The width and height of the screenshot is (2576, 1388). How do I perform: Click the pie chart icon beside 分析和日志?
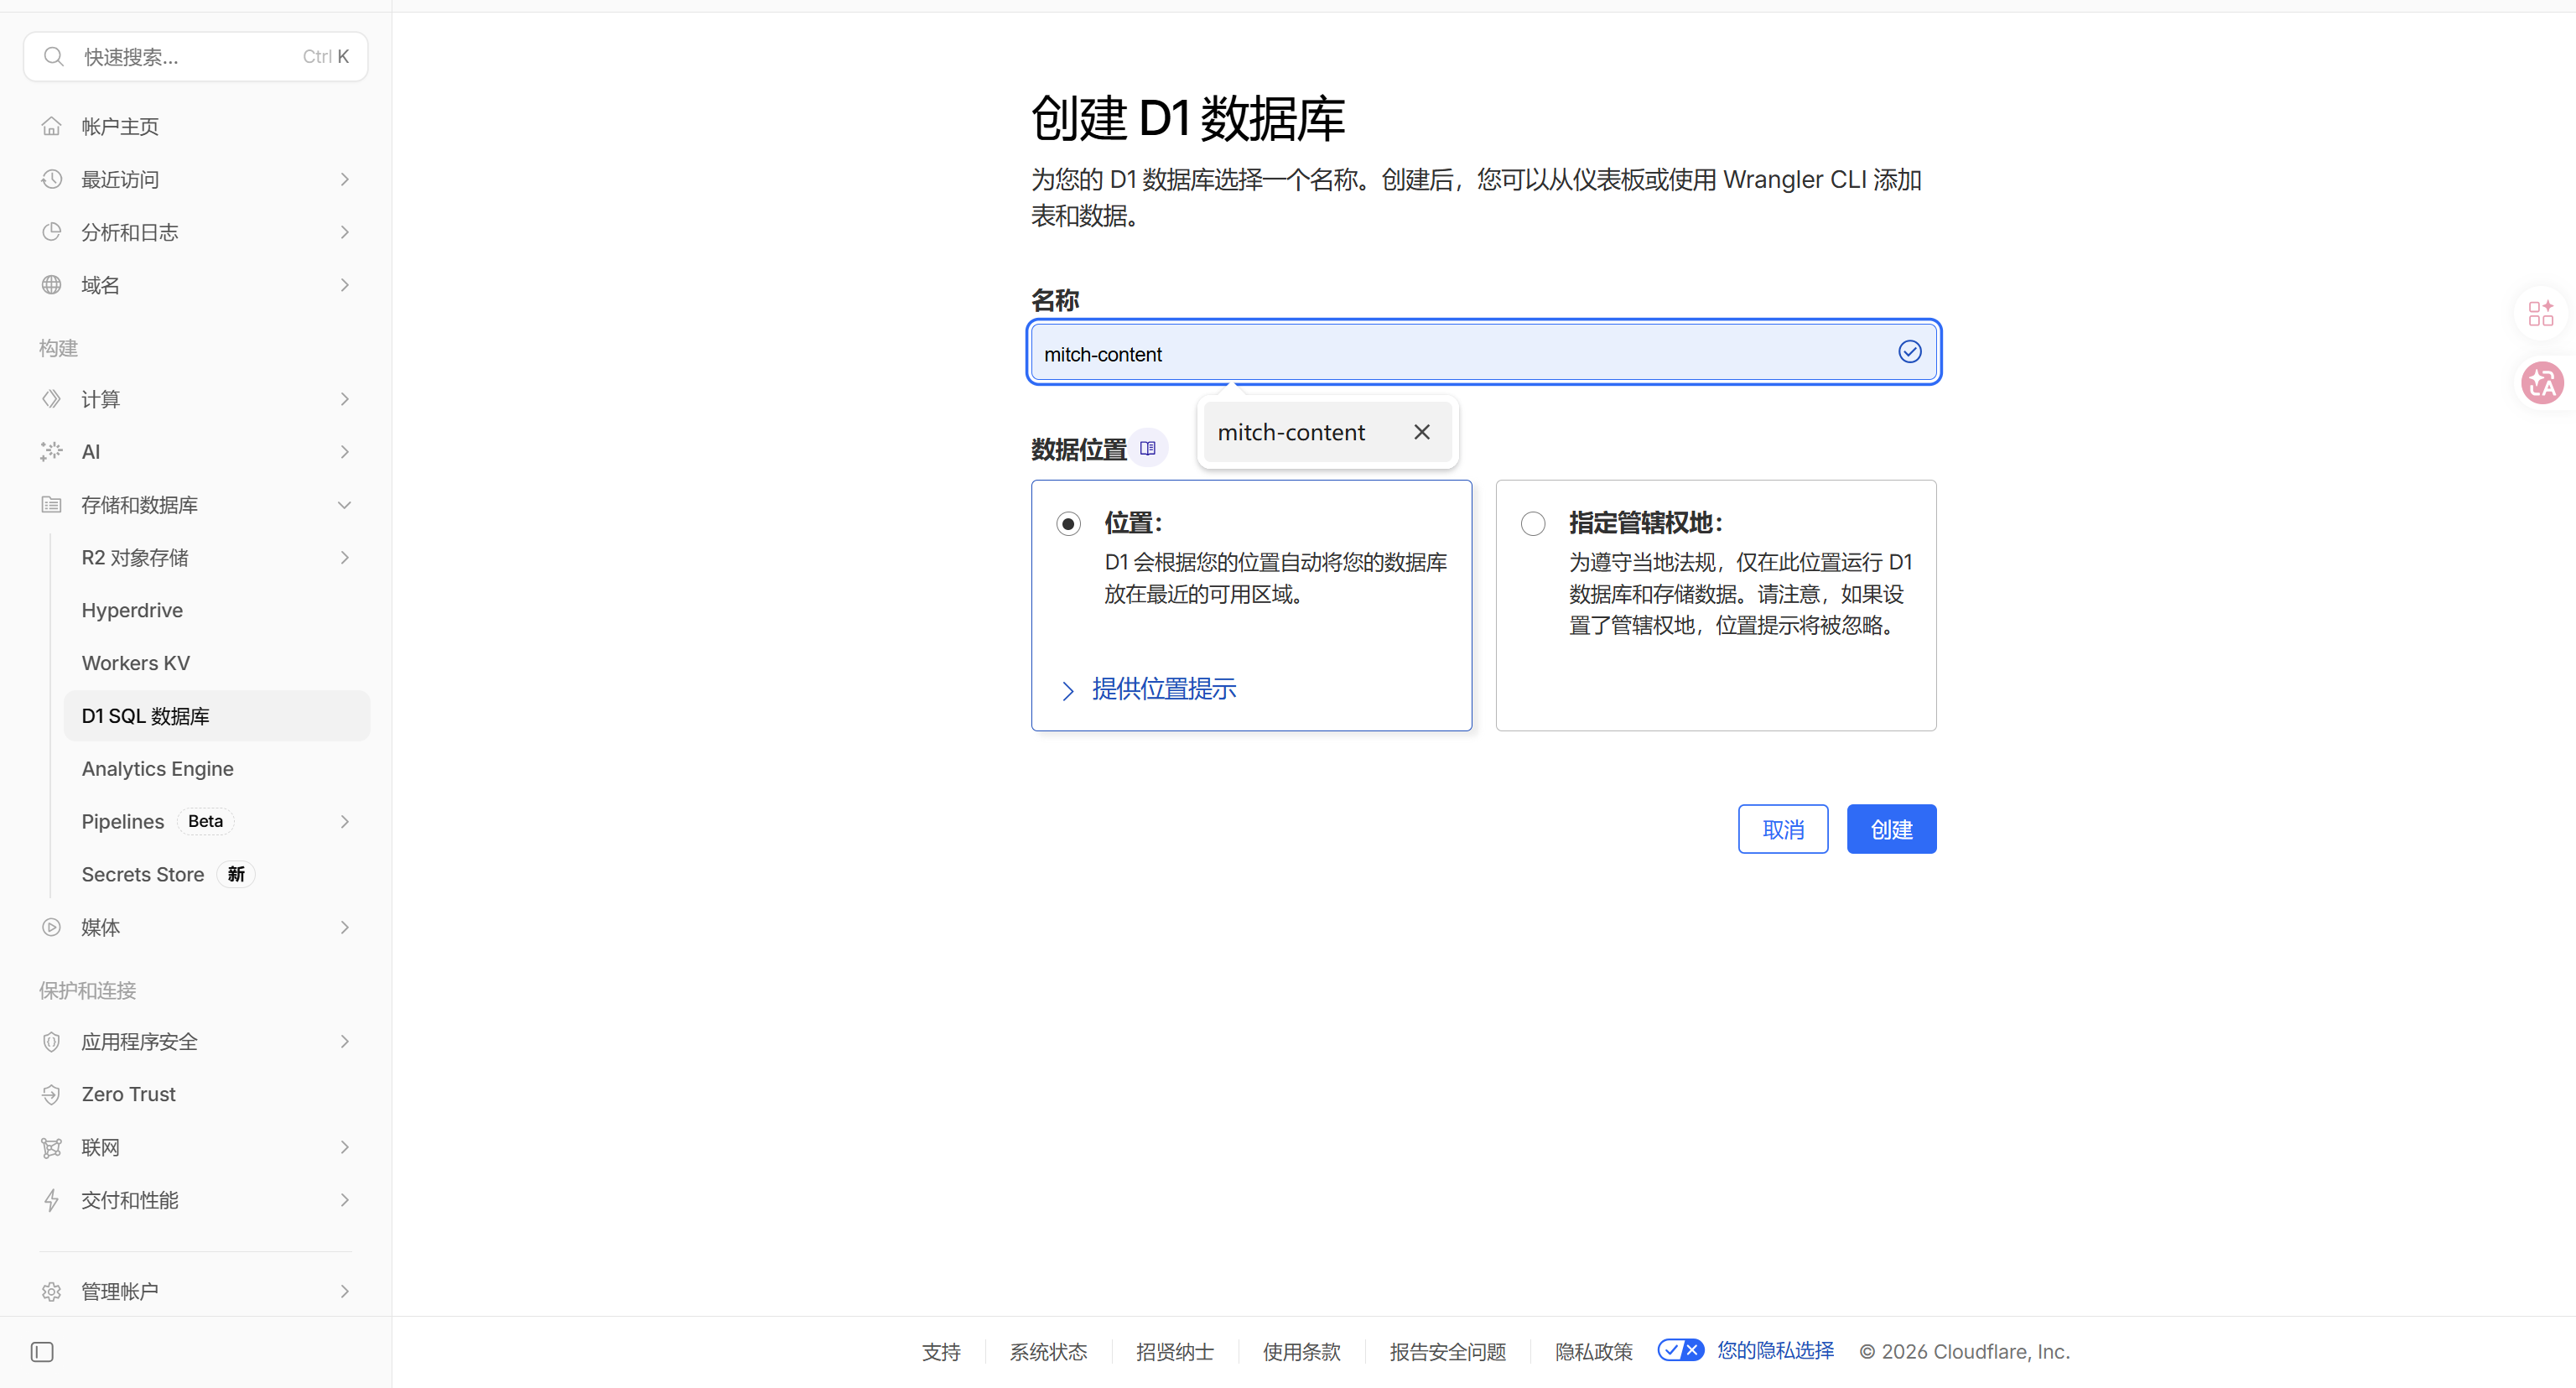51,232
